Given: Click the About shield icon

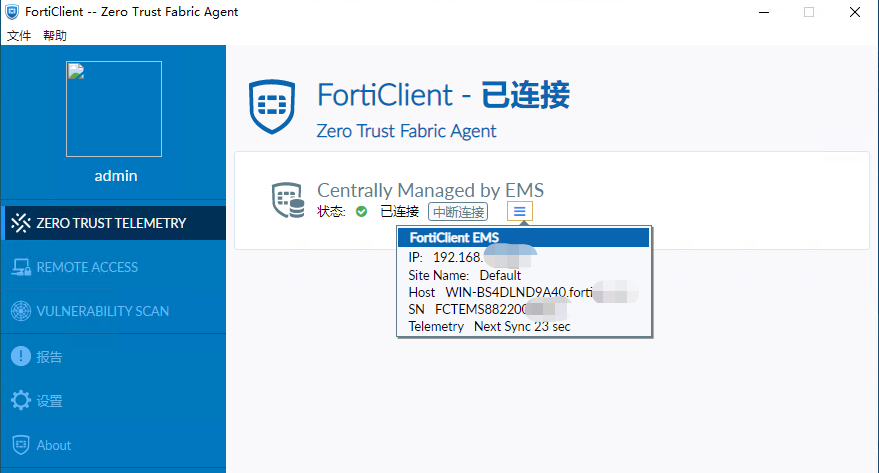Looking at the screenshot, I should 20,445.
